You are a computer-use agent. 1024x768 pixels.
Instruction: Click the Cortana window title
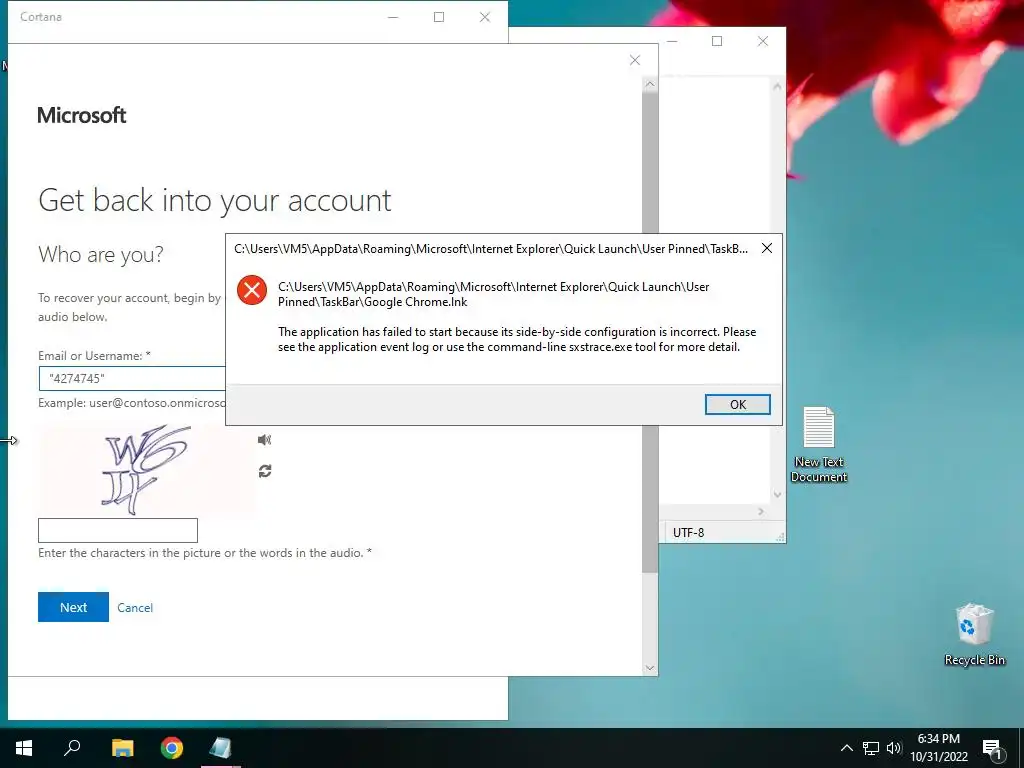click(40, 17)
